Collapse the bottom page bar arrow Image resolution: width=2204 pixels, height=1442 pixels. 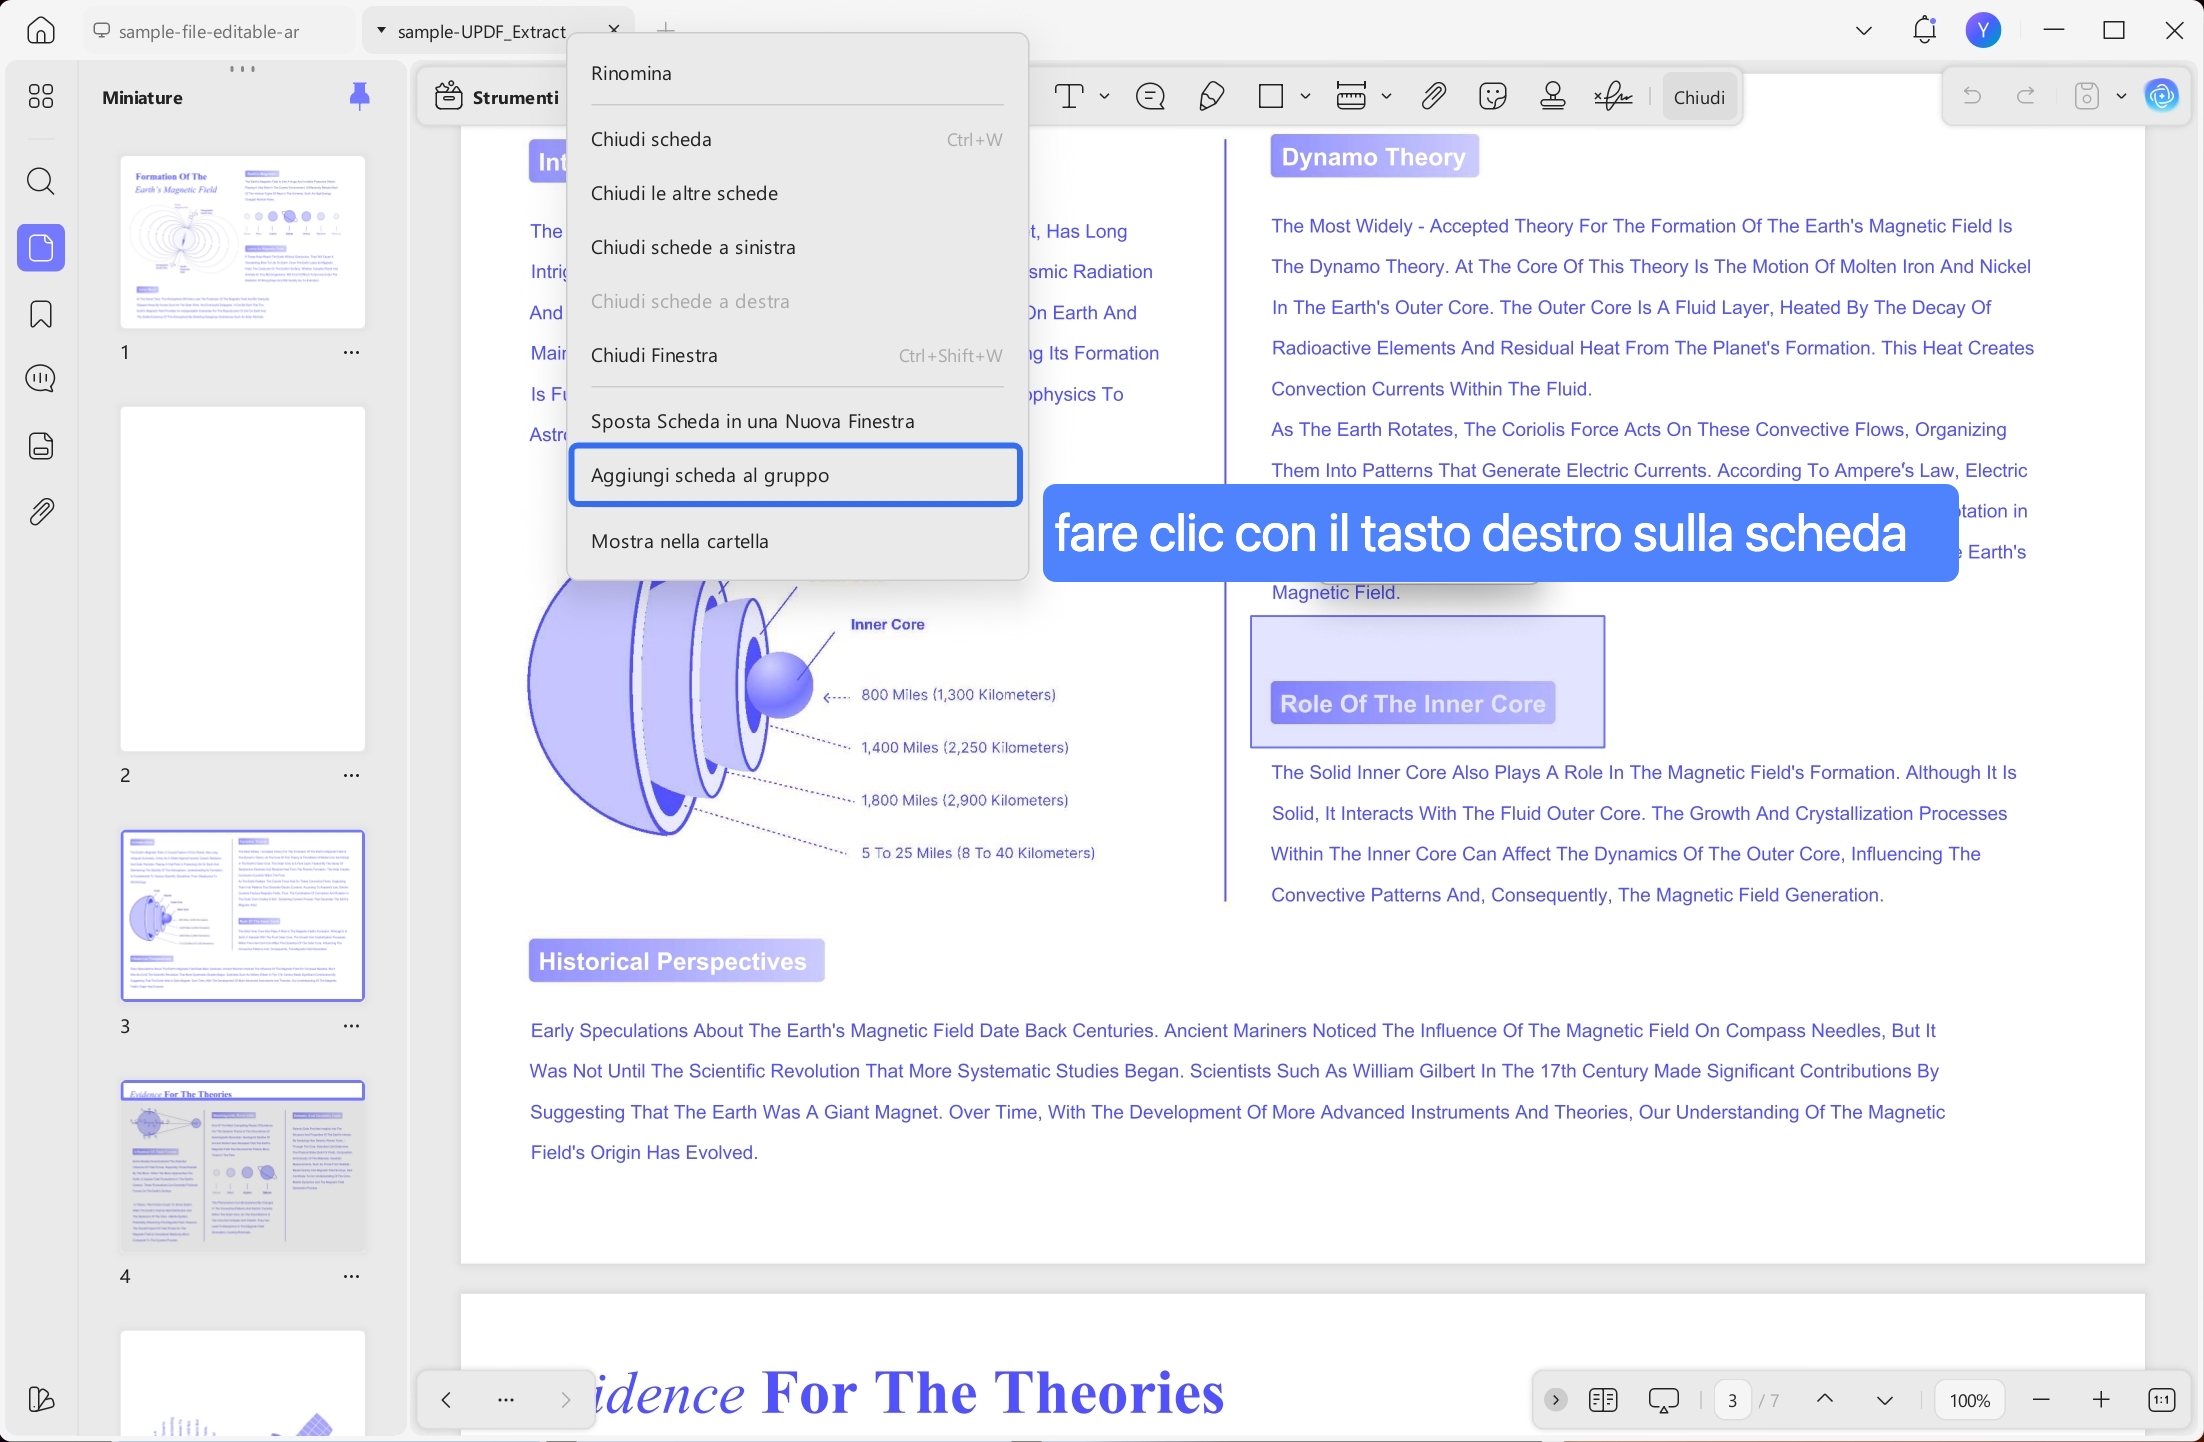1556,1400
